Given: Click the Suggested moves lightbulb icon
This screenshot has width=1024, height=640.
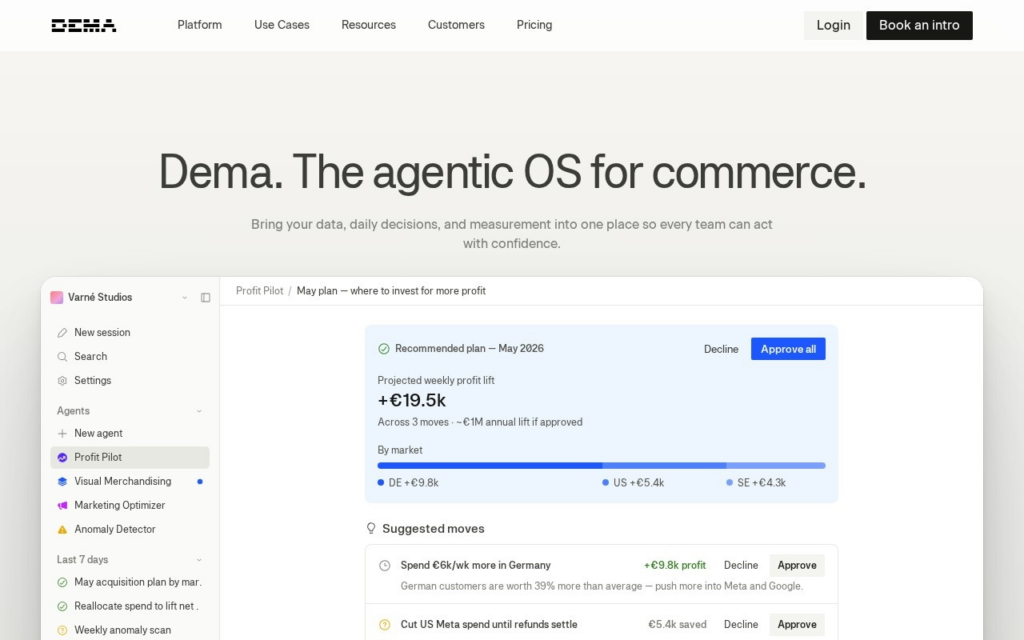Looking at the screenshot, I should click(371, 528).
